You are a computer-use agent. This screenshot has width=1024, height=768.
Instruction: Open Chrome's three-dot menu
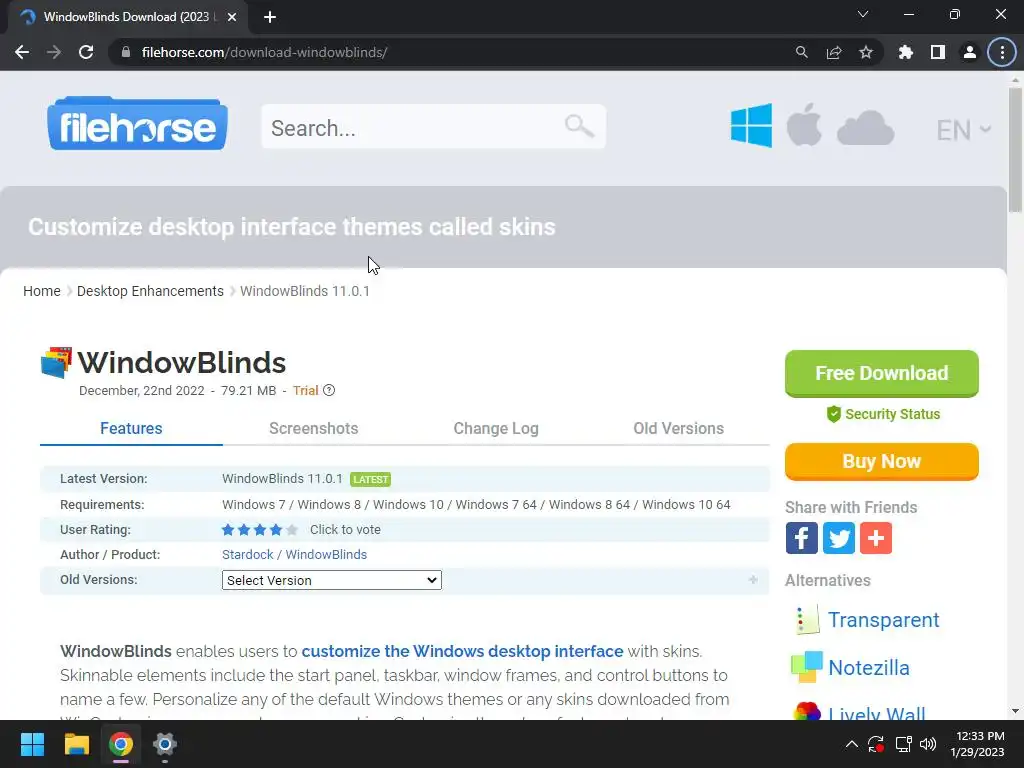tap(1002, 52)
